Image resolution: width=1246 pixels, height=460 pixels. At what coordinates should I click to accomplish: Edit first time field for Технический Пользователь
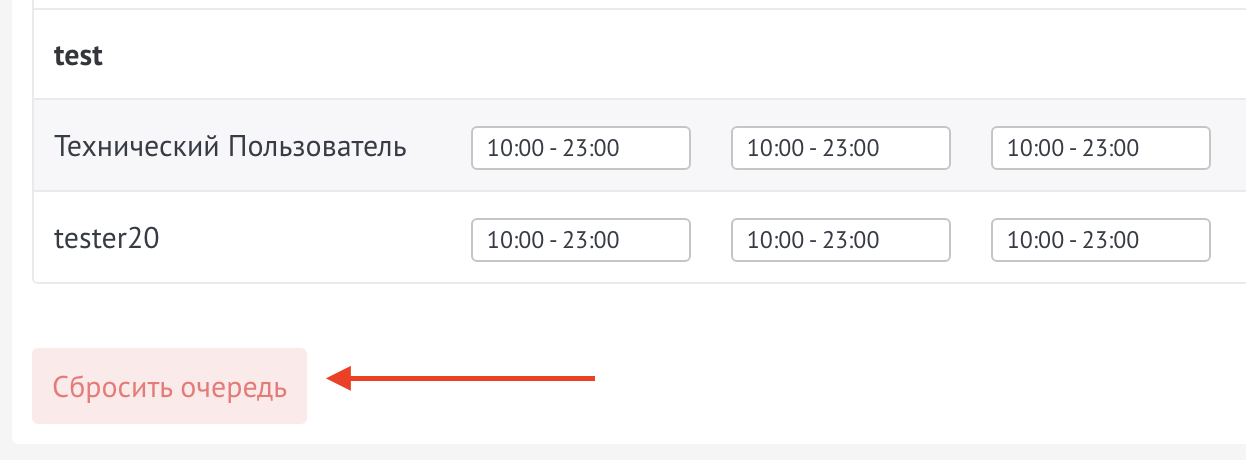580,148
